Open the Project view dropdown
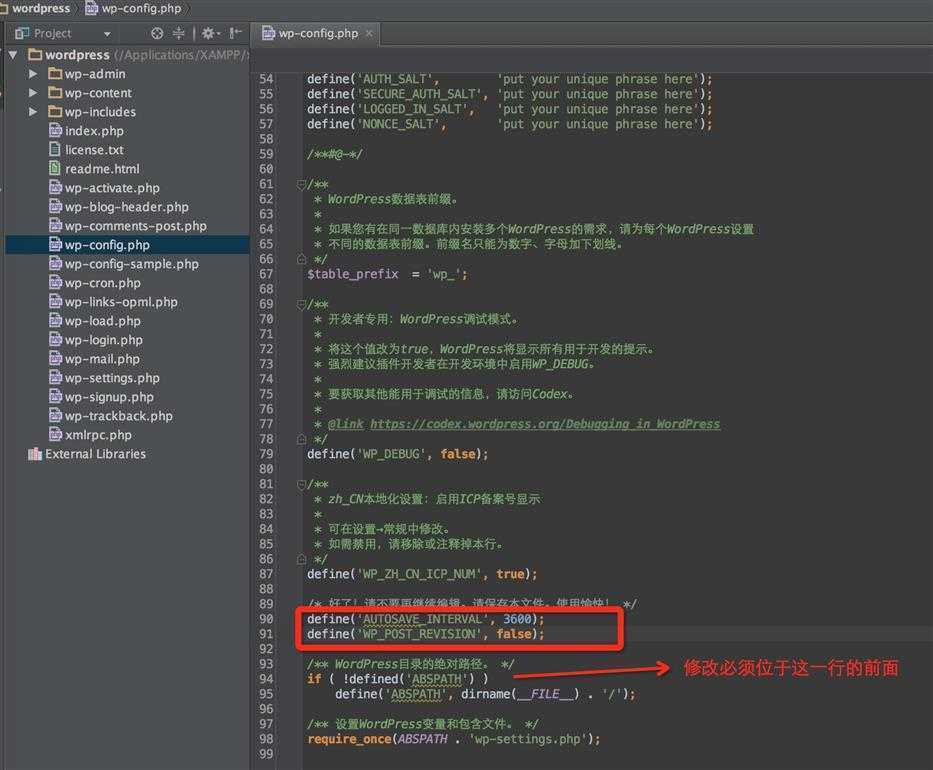 [107, 34]
